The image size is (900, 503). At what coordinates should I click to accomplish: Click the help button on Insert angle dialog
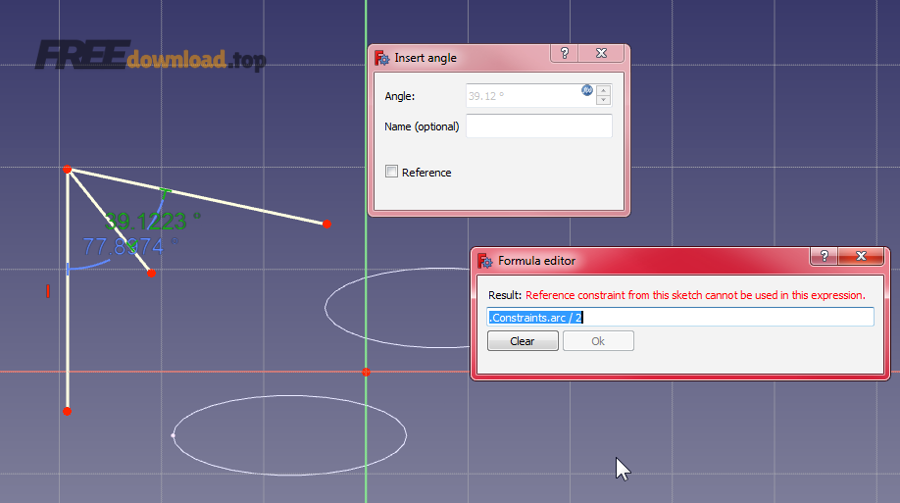pos(564,54)
